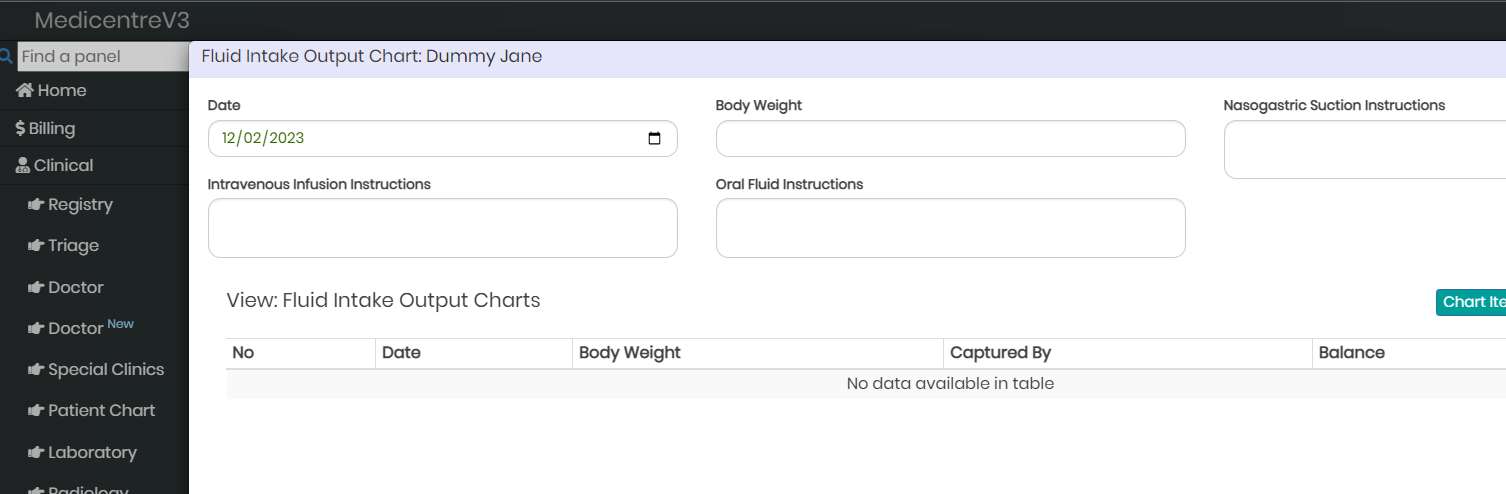Open the date picker calendar icon
Screen dimensions: 1506x494
[x=655, y=138]
